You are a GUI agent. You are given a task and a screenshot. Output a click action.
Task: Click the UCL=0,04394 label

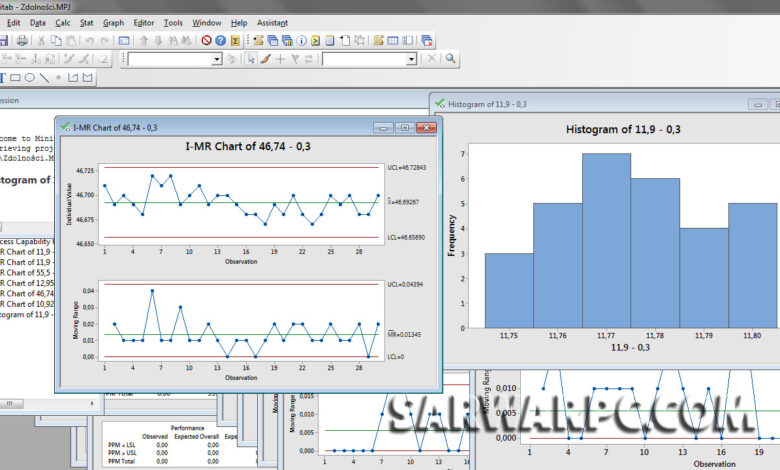tap(405, 285)
